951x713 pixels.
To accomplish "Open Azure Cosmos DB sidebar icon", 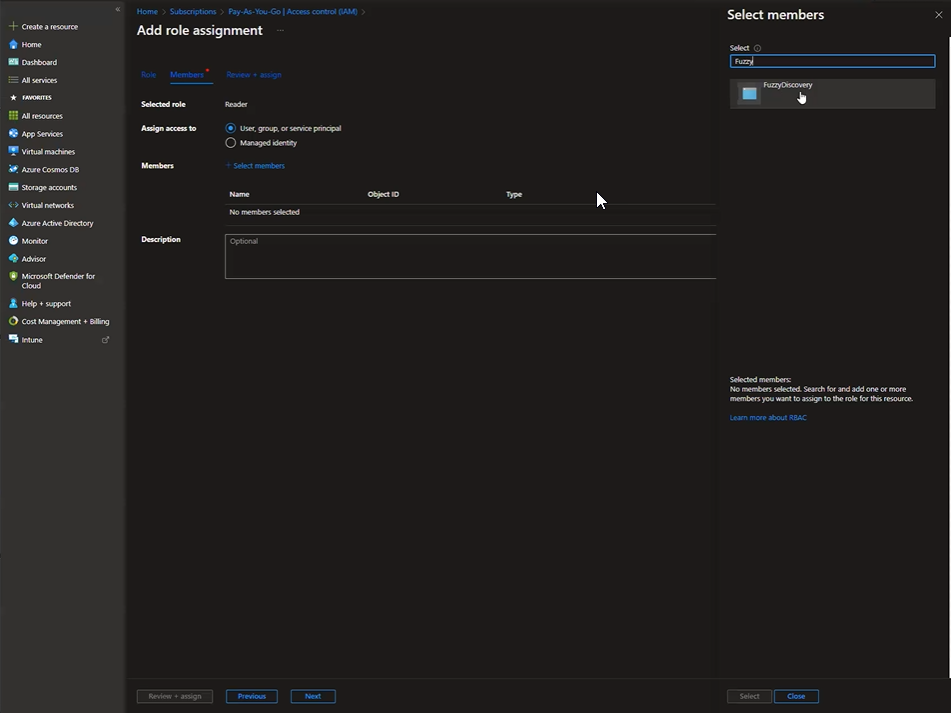I will (x=13, y=170).
